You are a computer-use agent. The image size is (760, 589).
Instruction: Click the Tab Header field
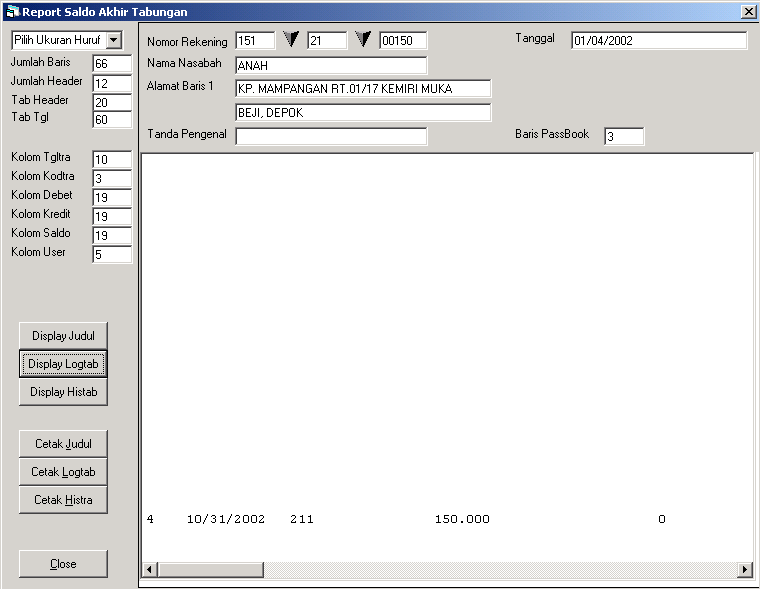112,102
